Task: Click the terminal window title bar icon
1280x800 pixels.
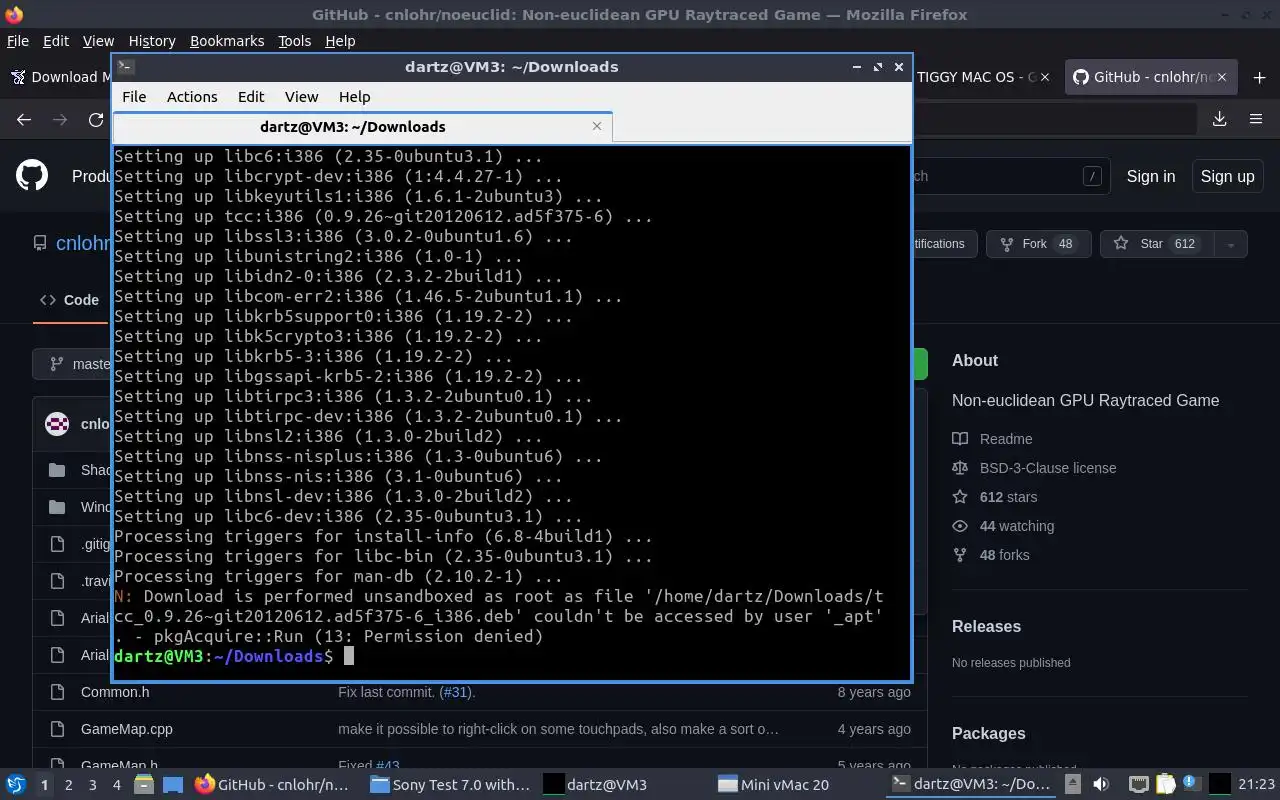Action: pos(125,67)
